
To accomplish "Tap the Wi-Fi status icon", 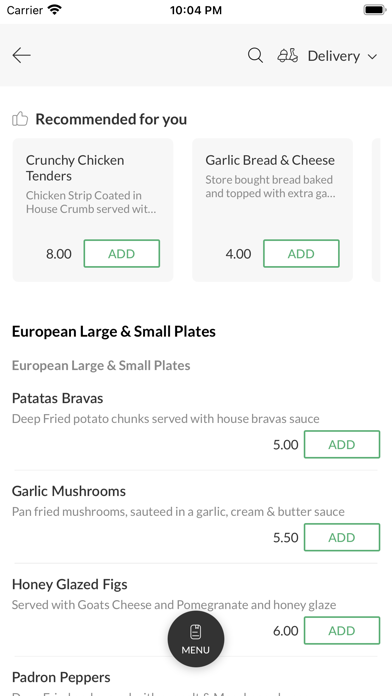I will click(55, 10).
